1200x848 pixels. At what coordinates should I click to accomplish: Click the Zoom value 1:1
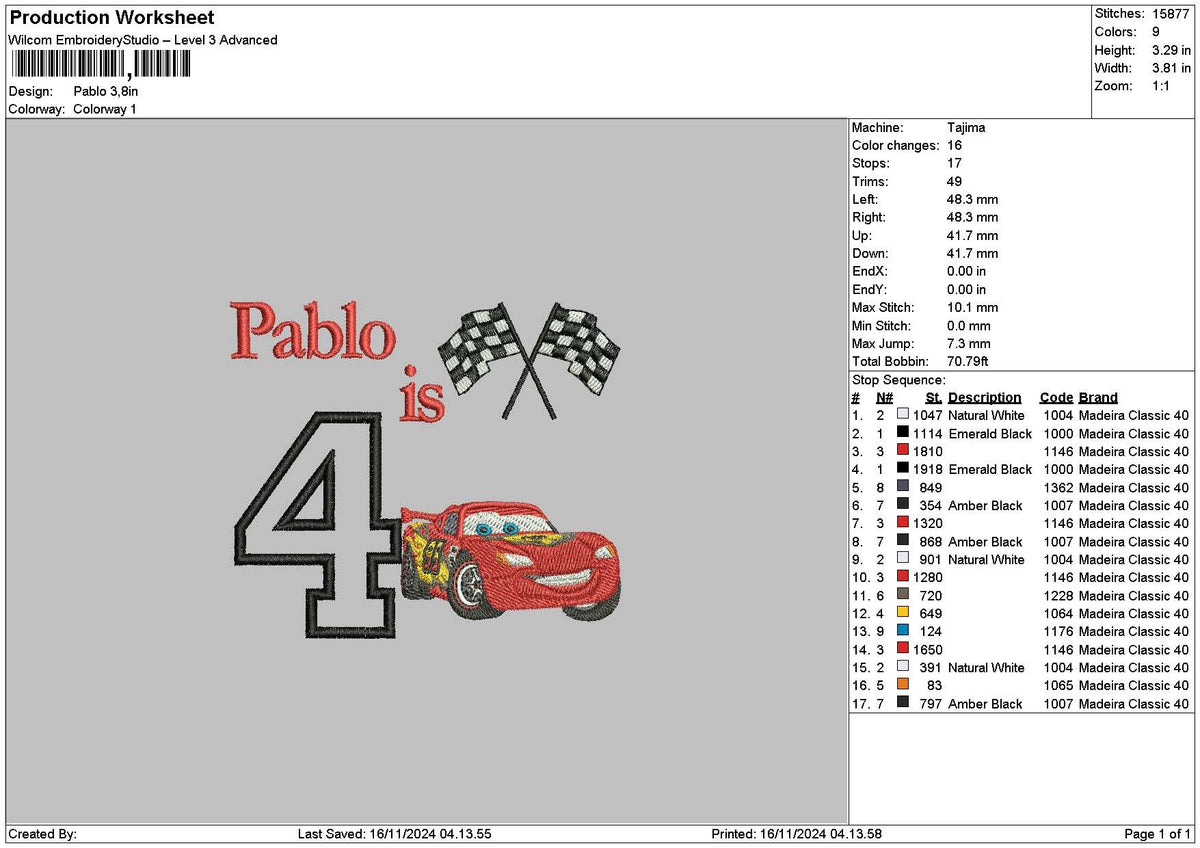pyautogui.click(x=1162, y=86)
